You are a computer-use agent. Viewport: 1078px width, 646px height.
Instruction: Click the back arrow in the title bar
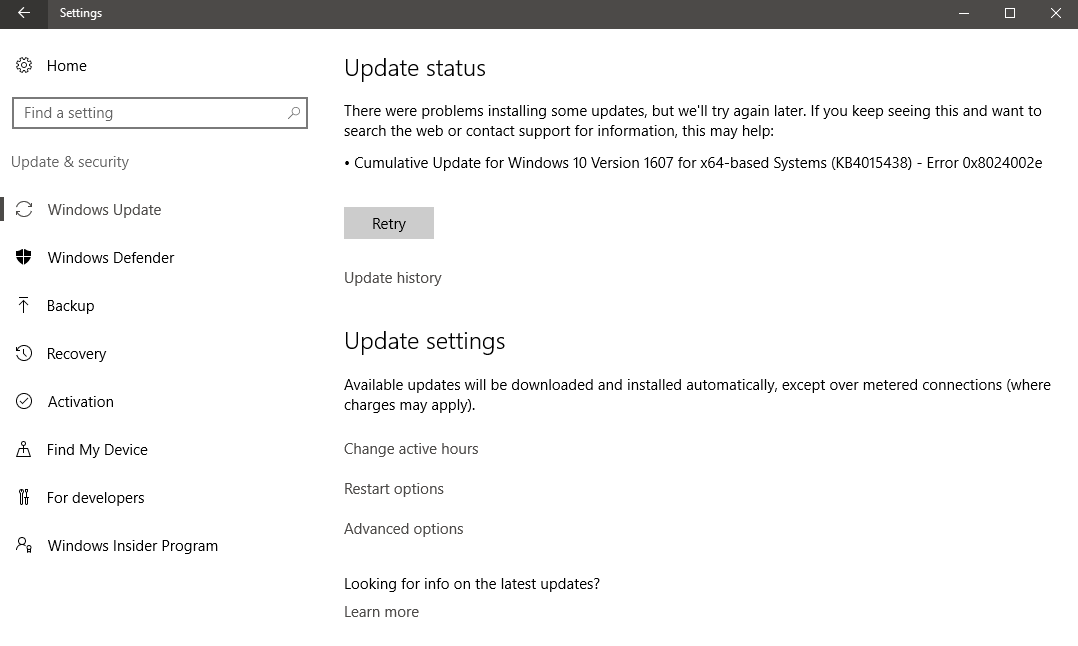[23, 13]
